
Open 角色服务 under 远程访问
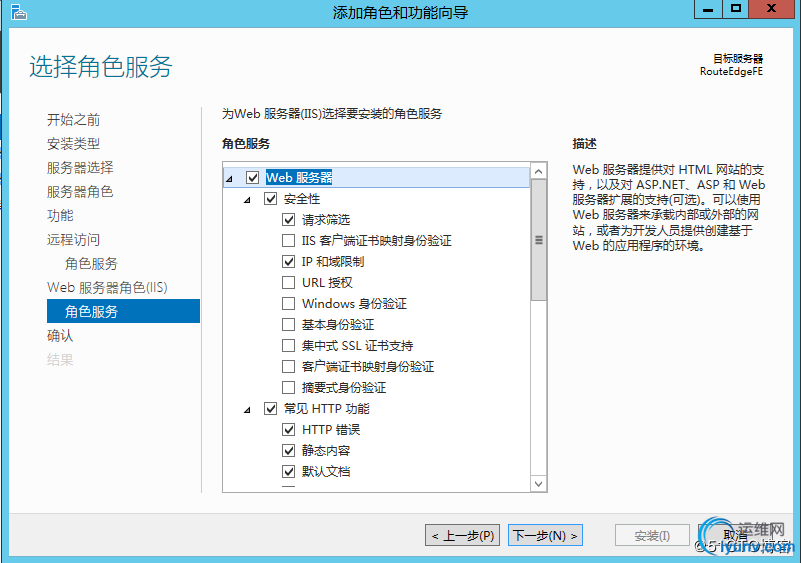pos(91,264)
